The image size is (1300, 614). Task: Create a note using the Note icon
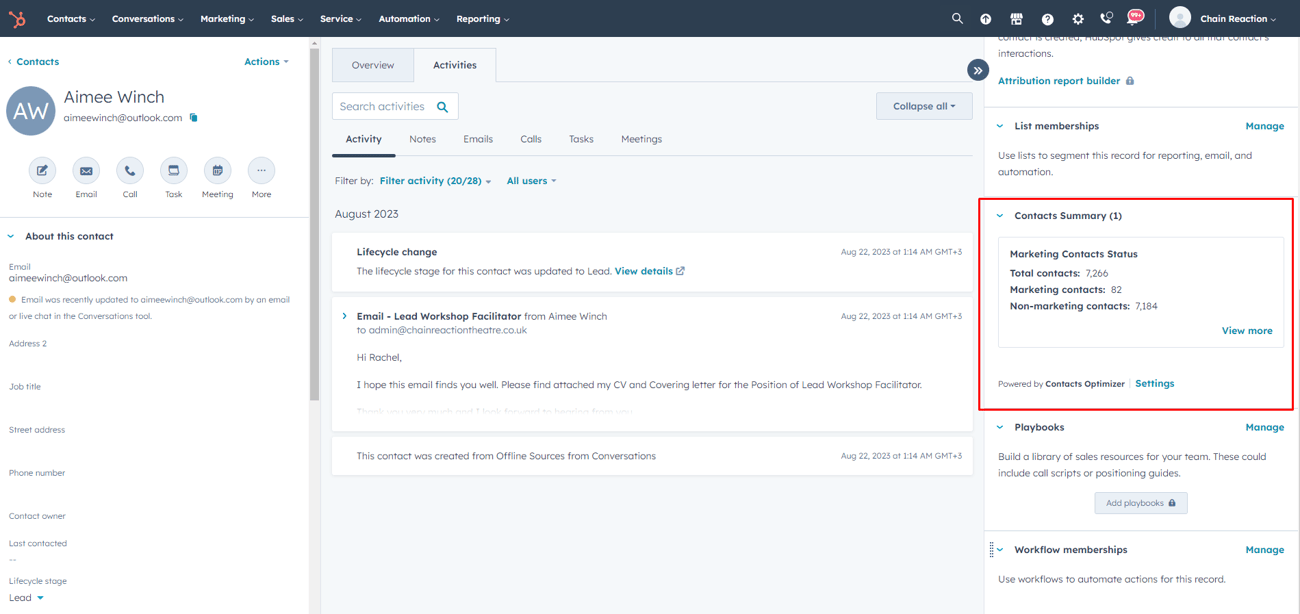(x=41, y=172)
